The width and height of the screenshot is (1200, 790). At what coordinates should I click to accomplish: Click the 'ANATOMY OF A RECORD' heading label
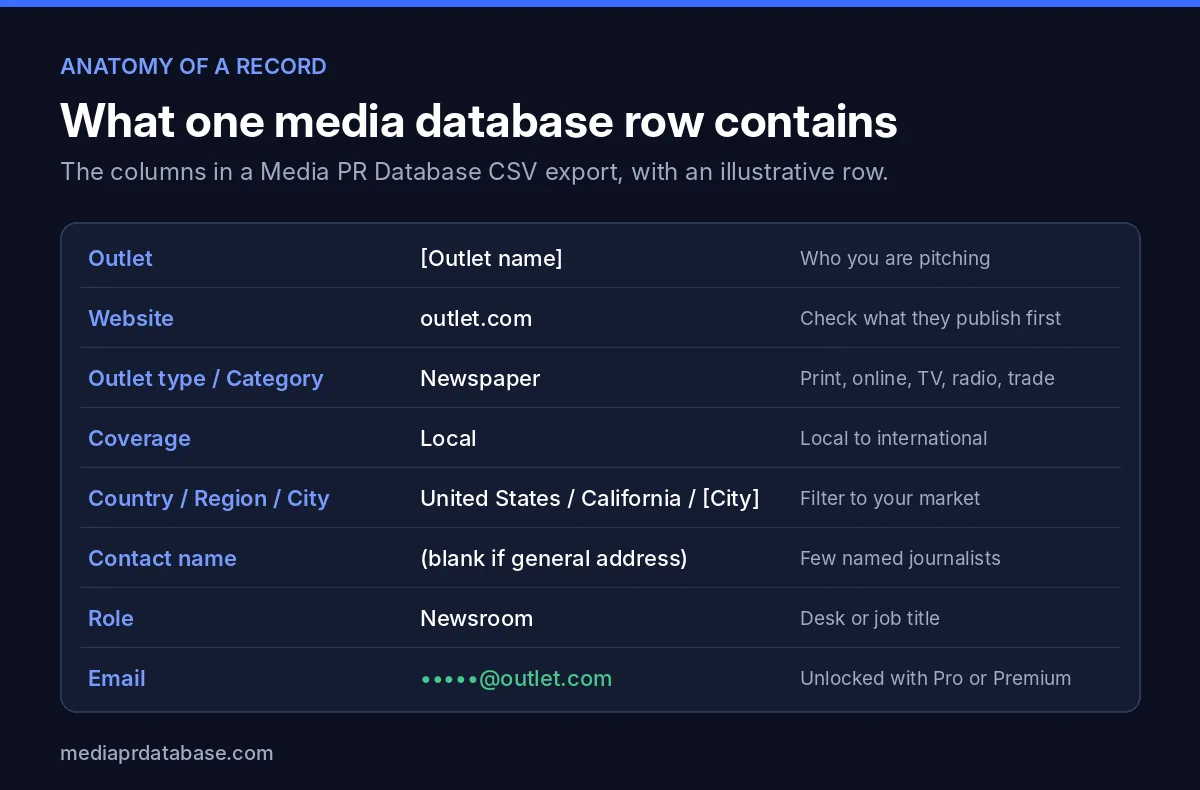(193, 67)
